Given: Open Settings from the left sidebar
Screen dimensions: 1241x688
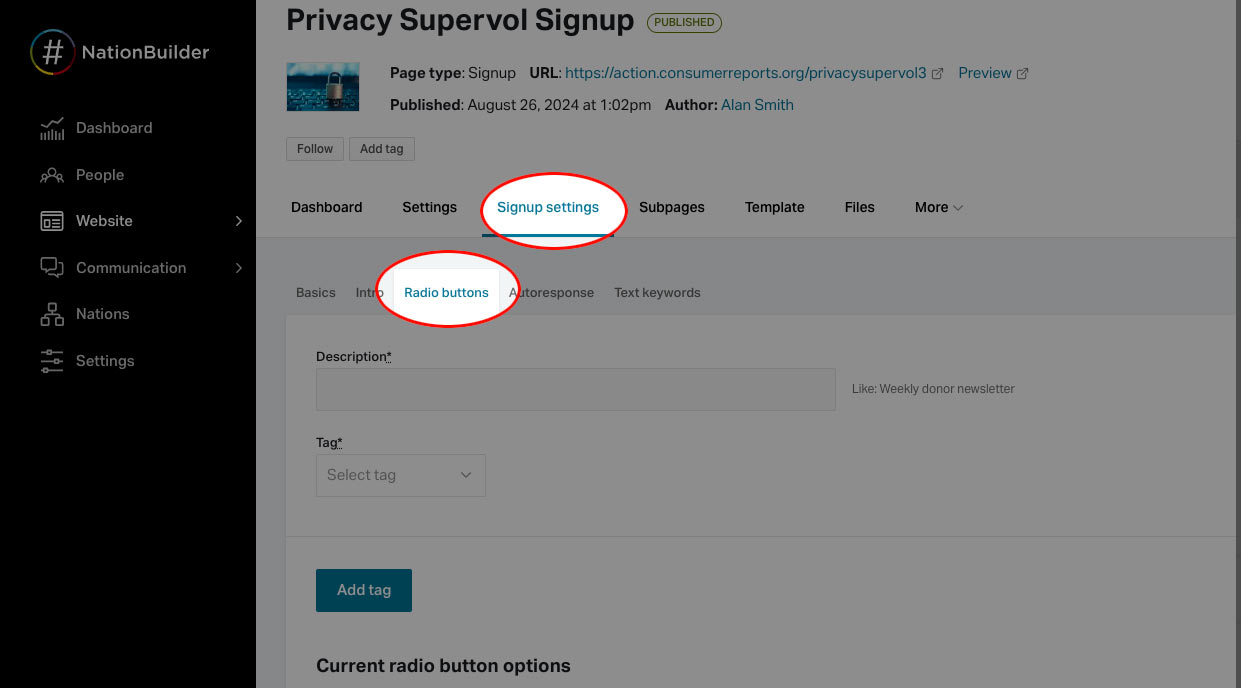Looking at the screenshot, I should point(105,360).
